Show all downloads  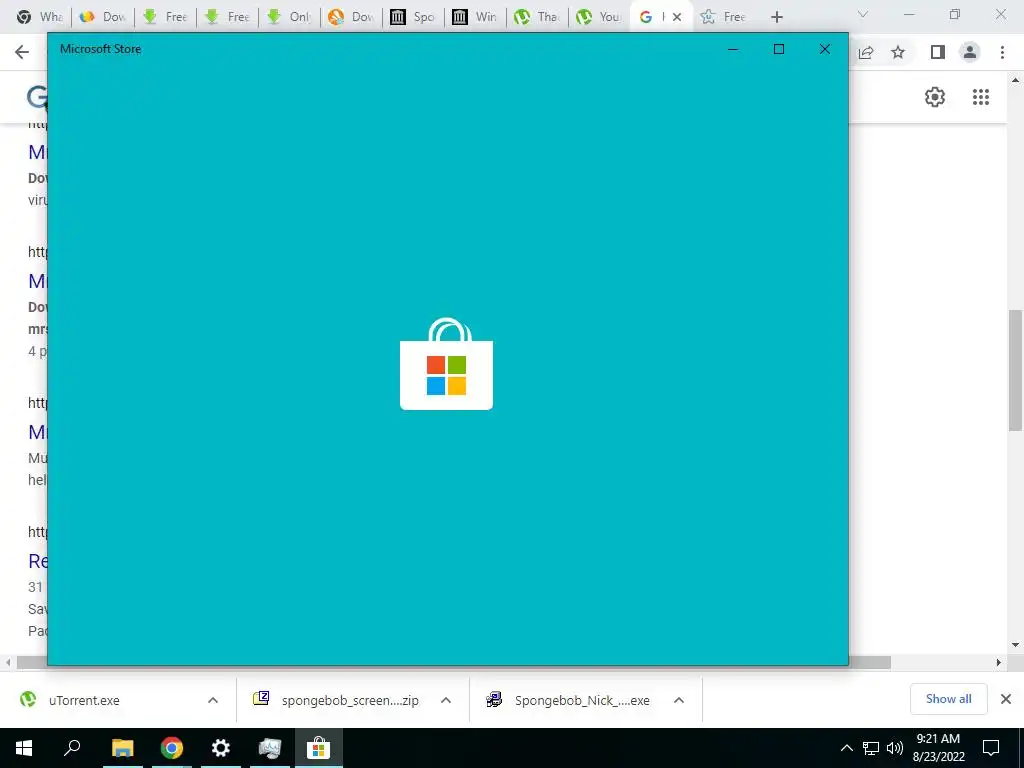[x=948, y=699]
